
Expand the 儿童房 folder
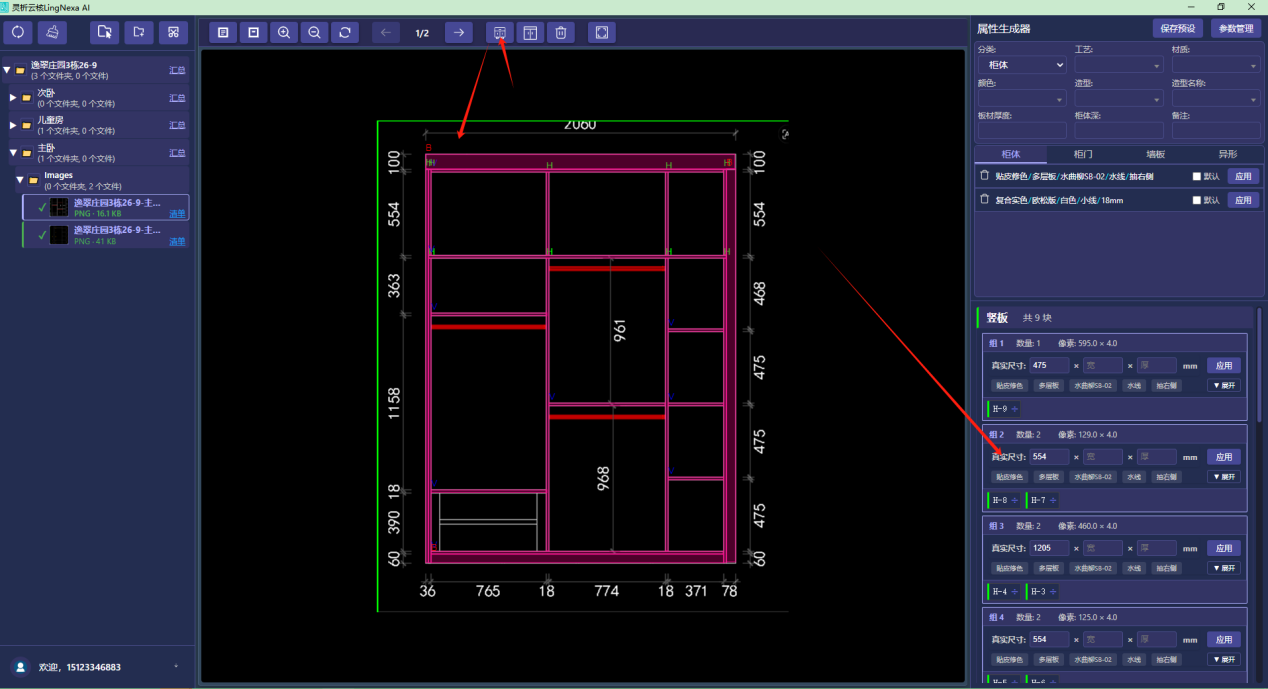click(14, 125)
